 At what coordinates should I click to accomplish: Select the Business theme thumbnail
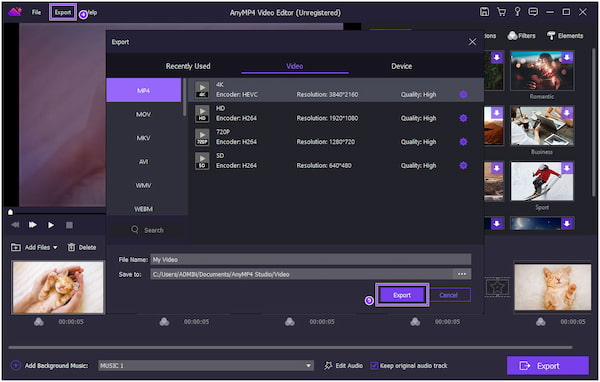tap(542, 126)
